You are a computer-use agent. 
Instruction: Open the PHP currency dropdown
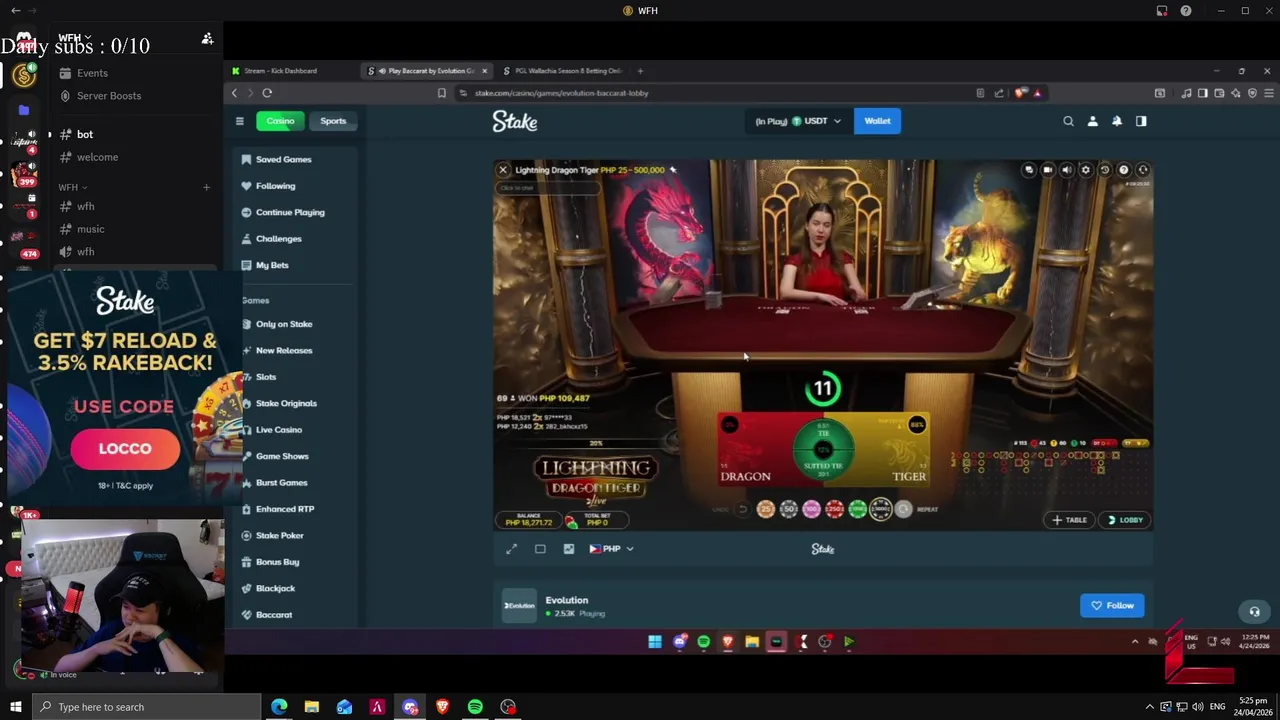(x=611, y=549)
